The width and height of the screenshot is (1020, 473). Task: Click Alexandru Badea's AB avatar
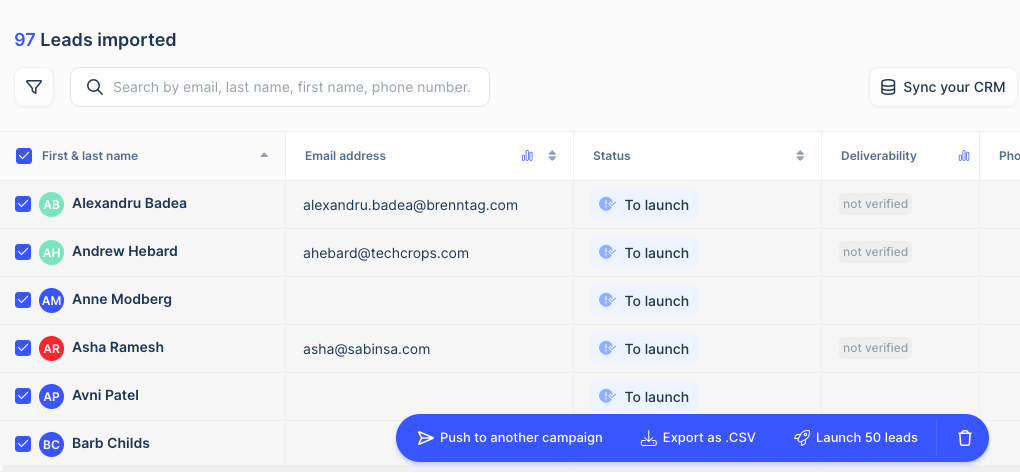click(51, 204)
